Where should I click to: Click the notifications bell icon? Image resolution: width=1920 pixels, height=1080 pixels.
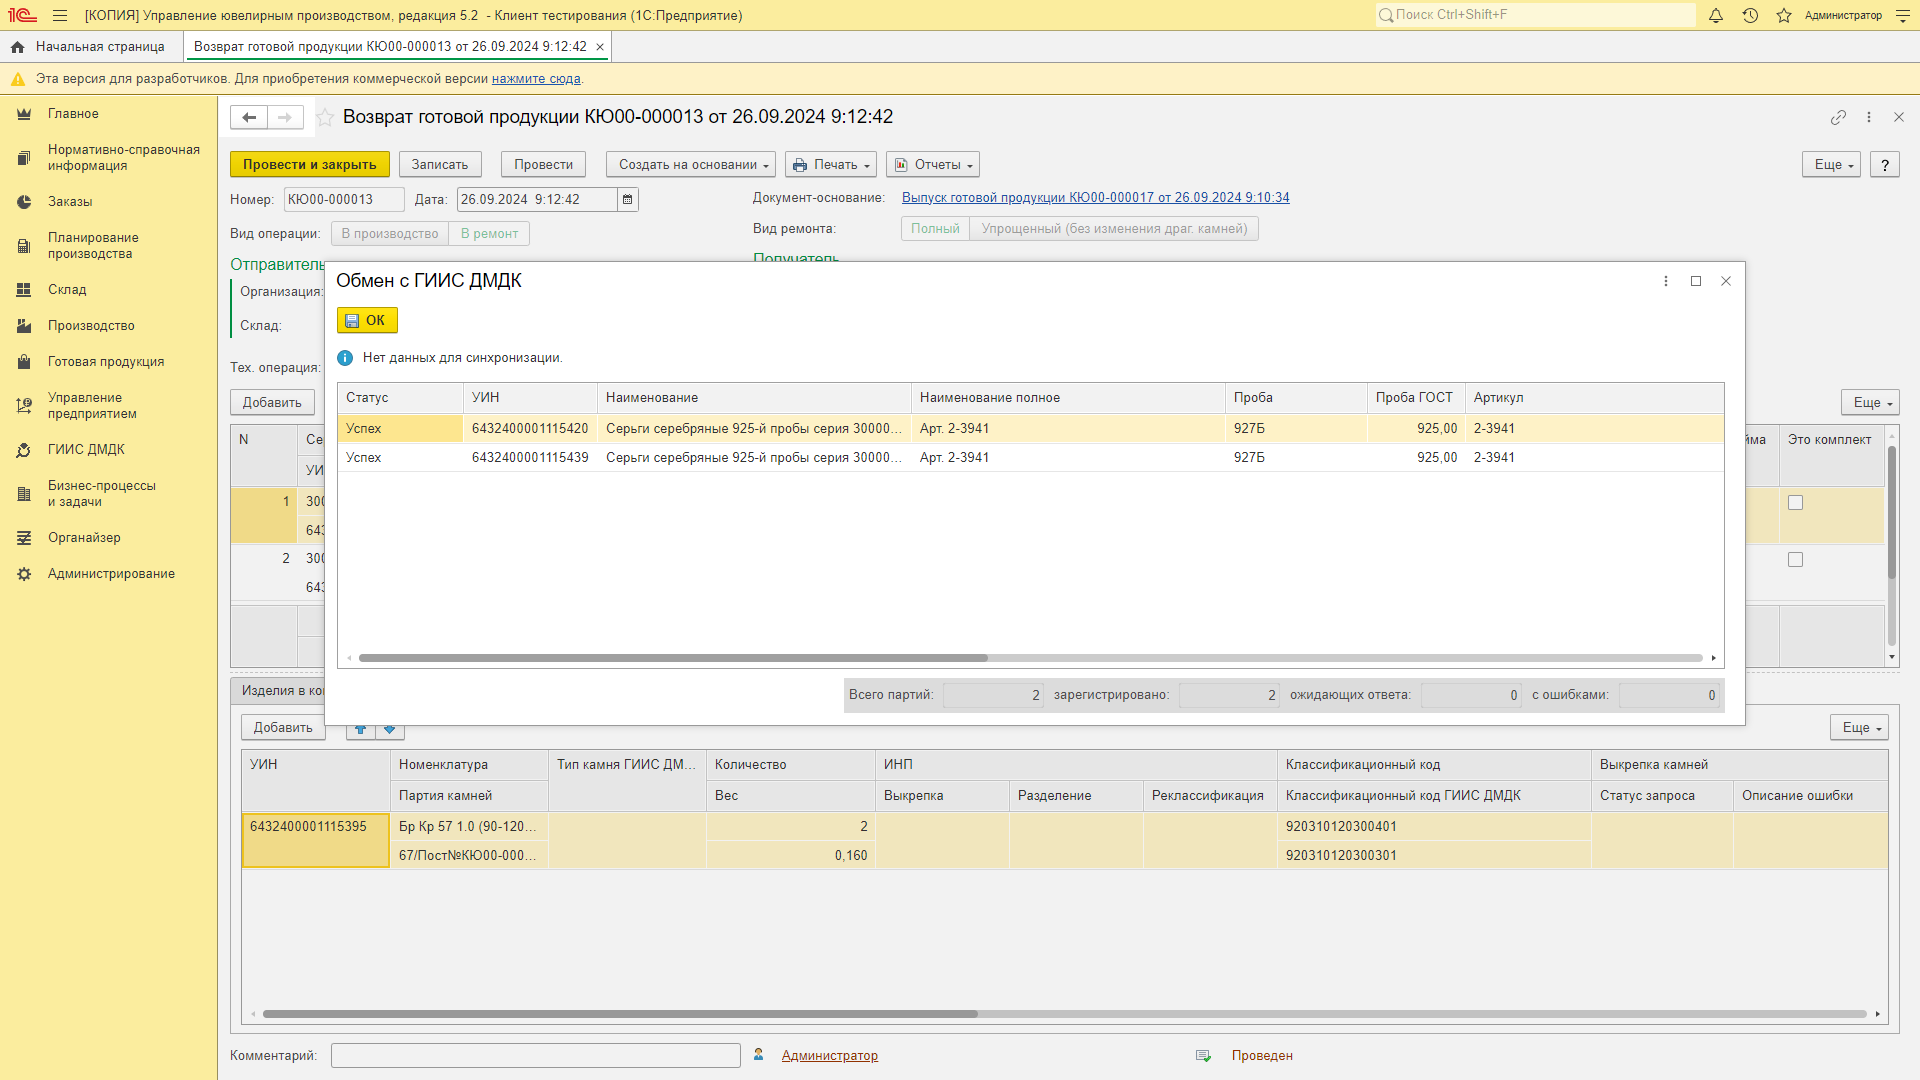(x=1716, y=15)
